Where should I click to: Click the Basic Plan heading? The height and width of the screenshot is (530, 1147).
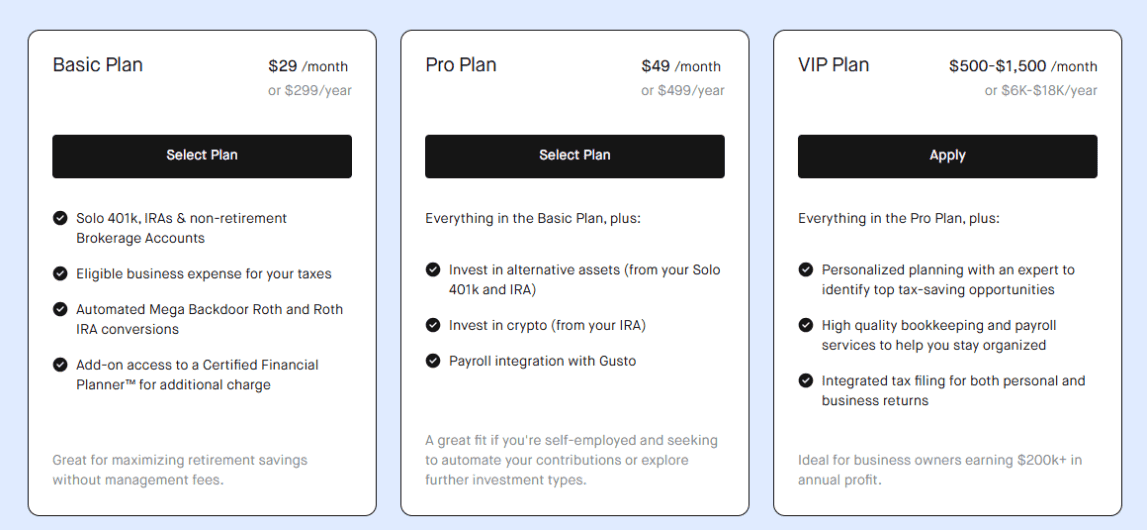point(97,65)
